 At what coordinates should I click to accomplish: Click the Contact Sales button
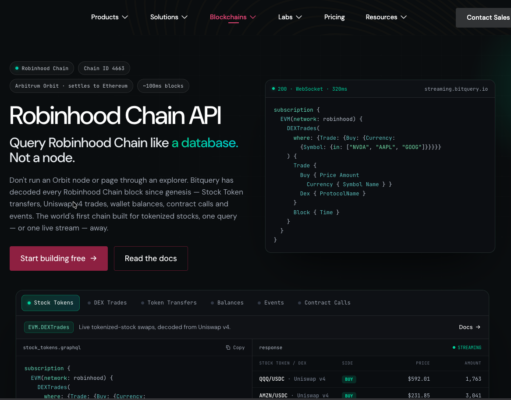pyautogui.click(x=483, y=18)
